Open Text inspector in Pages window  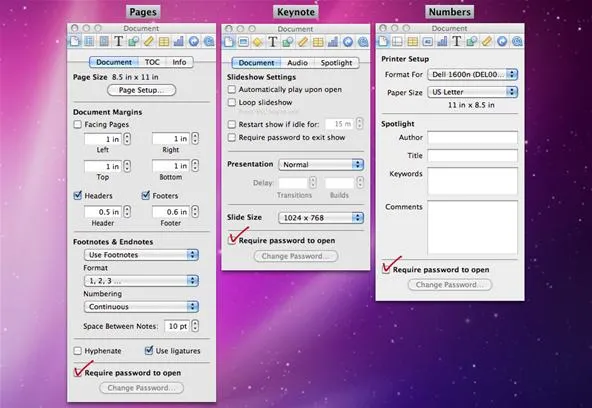pyautogui.click(x=119, y=41)
